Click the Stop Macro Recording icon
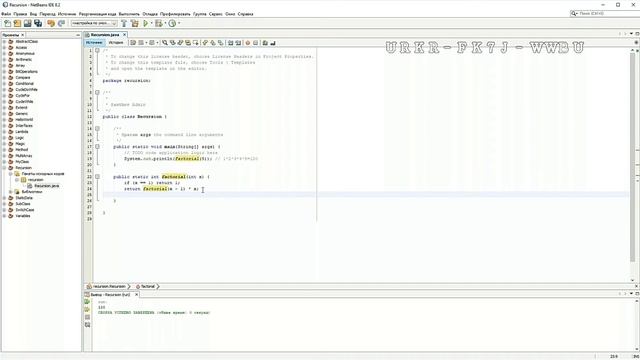Screen dimensions: 640x360 coord(256,42)
